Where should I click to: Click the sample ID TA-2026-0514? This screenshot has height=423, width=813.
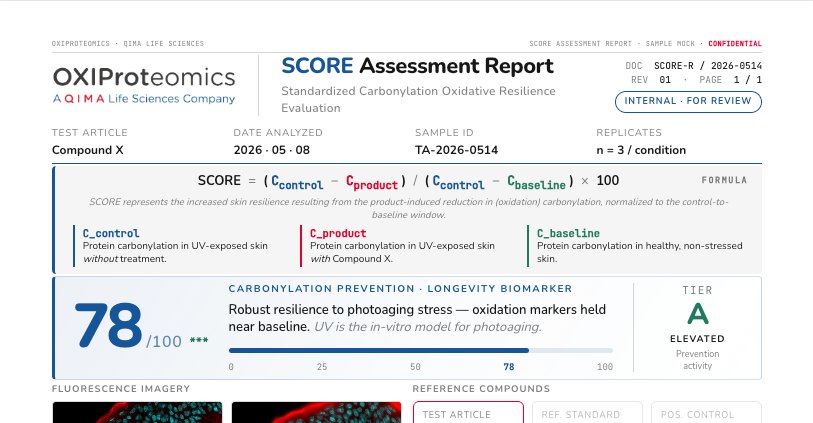pyautogui.click(x=456, y=150)
